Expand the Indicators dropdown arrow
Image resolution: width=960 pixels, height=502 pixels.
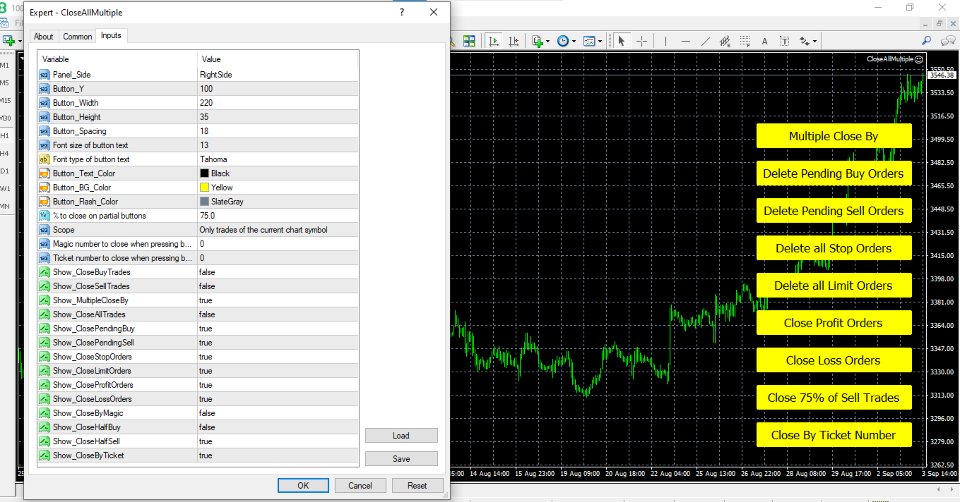(x=547, y=41)
